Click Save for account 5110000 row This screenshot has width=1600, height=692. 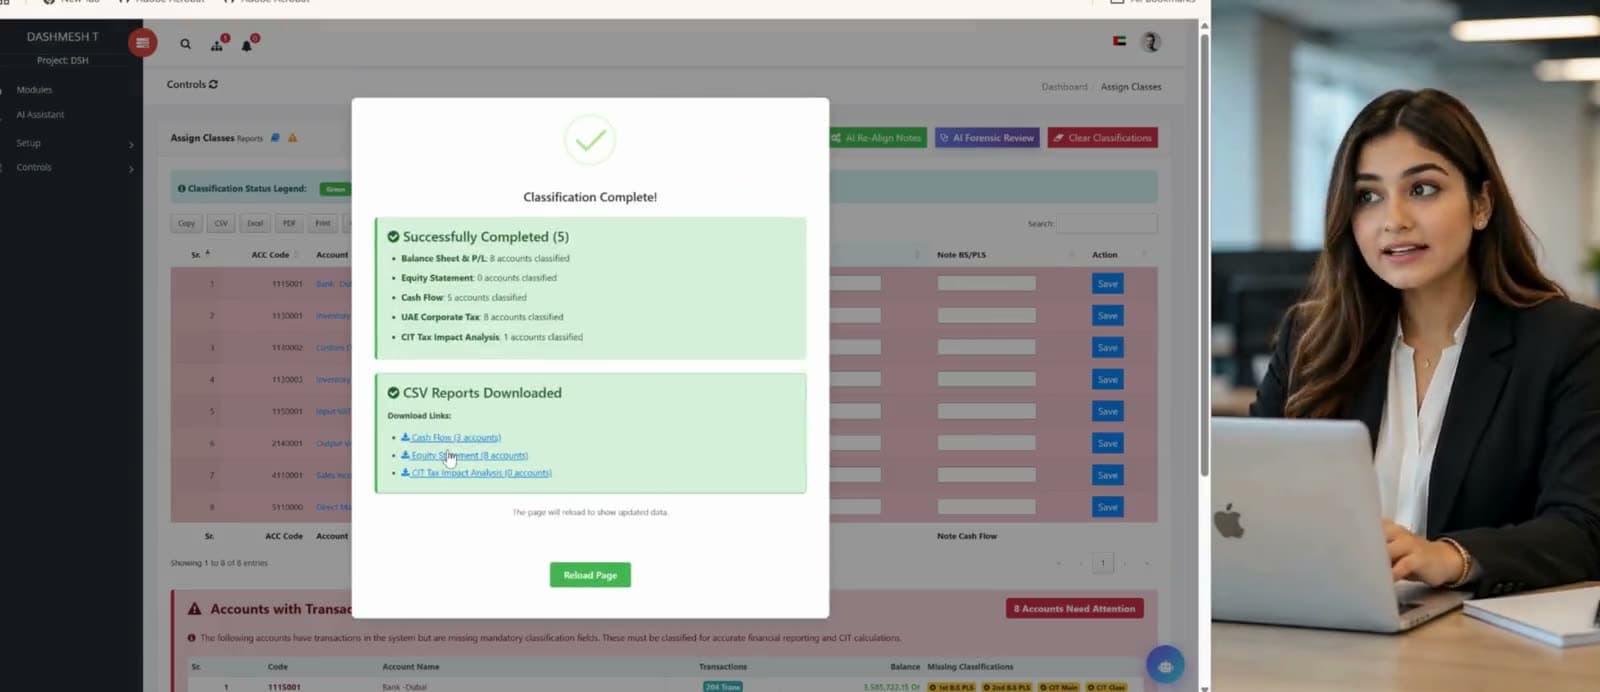(x=1107, y=507)
